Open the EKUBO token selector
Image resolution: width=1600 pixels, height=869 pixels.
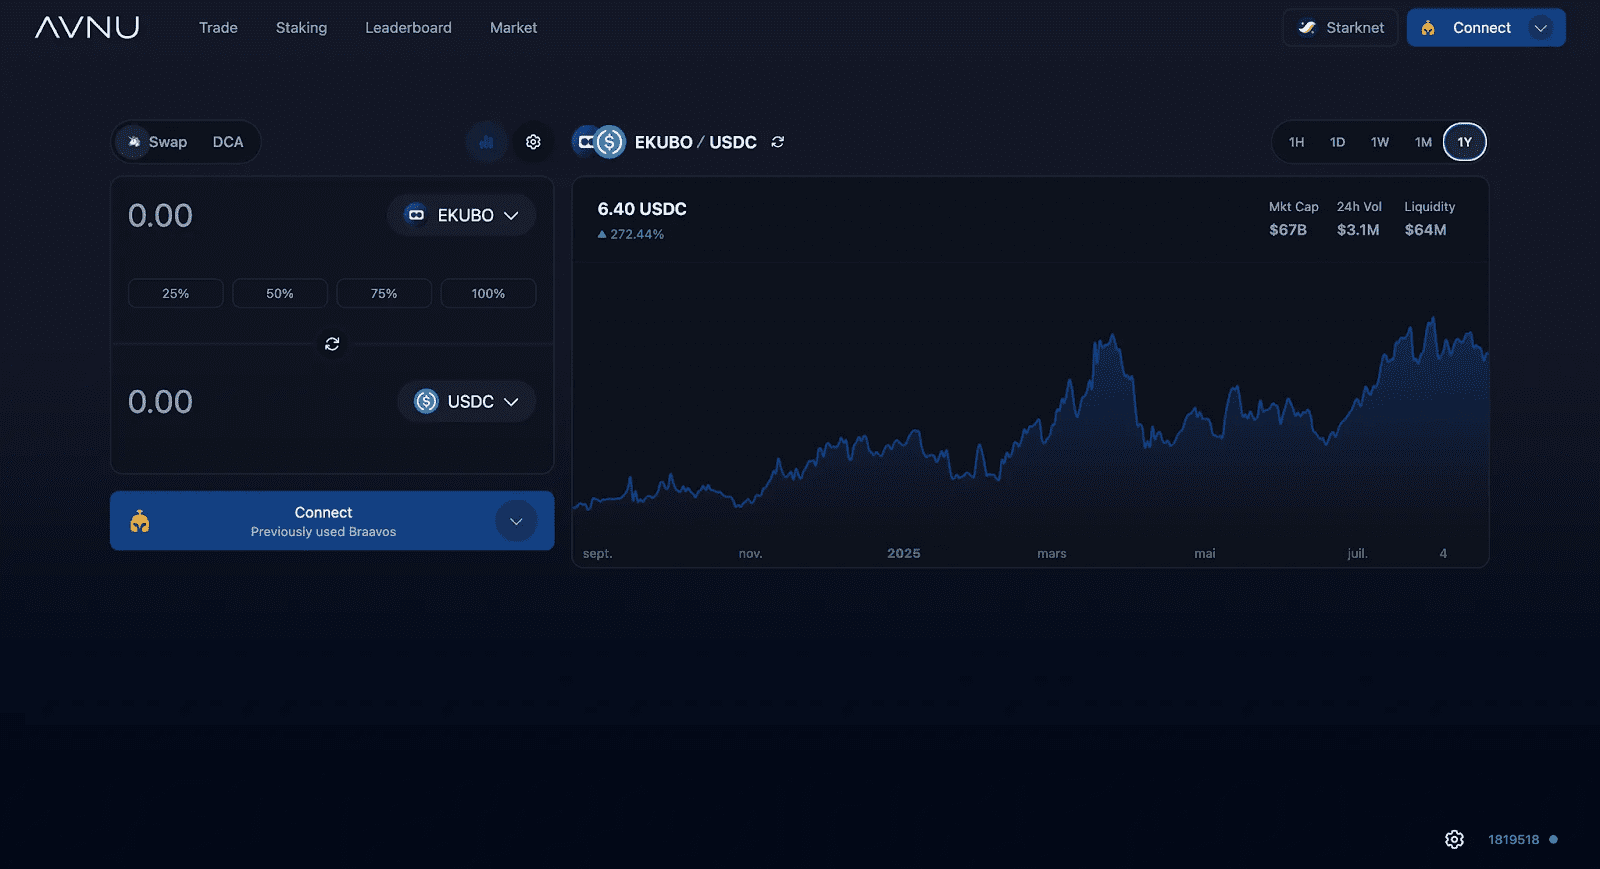[462, 215]
